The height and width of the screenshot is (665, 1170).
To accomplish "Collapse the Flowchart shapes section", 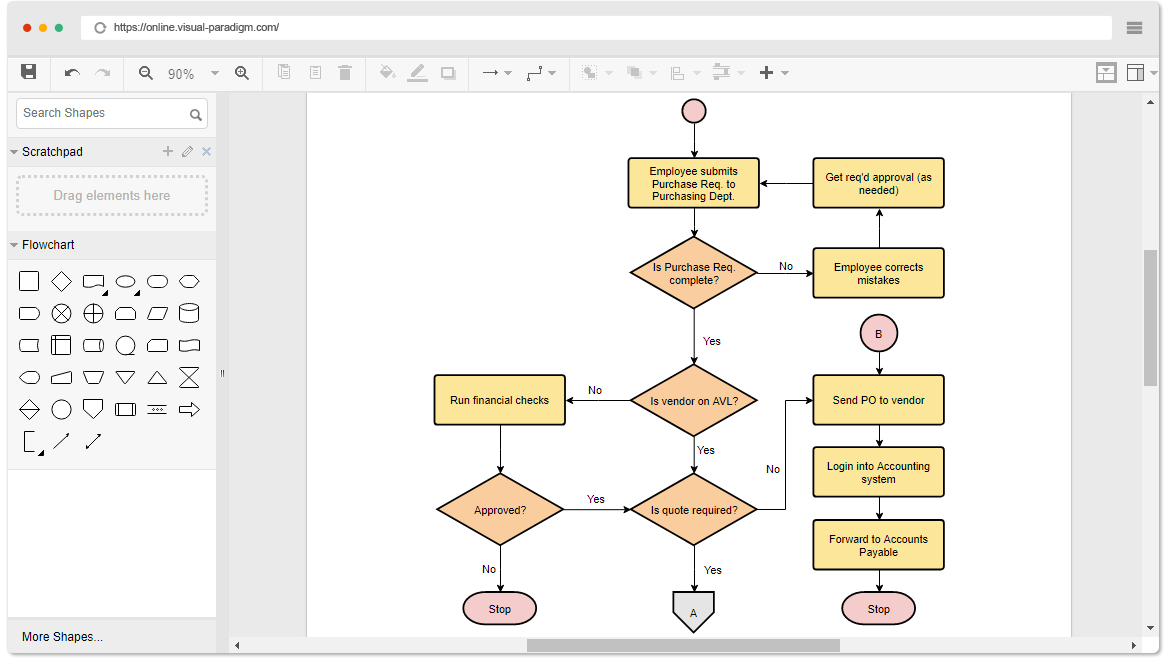I will (12, 244).
